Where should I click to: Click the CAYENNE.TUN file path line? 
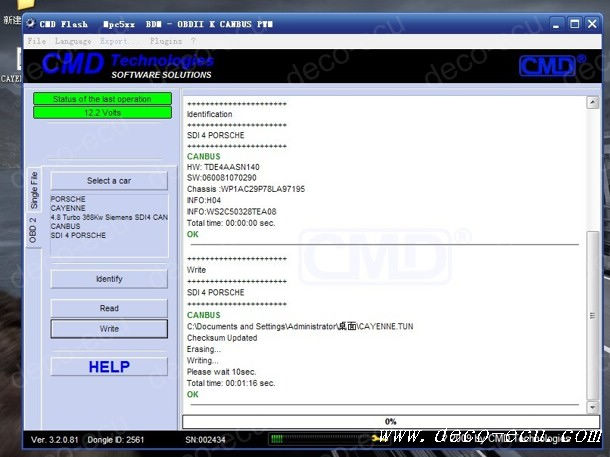point(300,326)
